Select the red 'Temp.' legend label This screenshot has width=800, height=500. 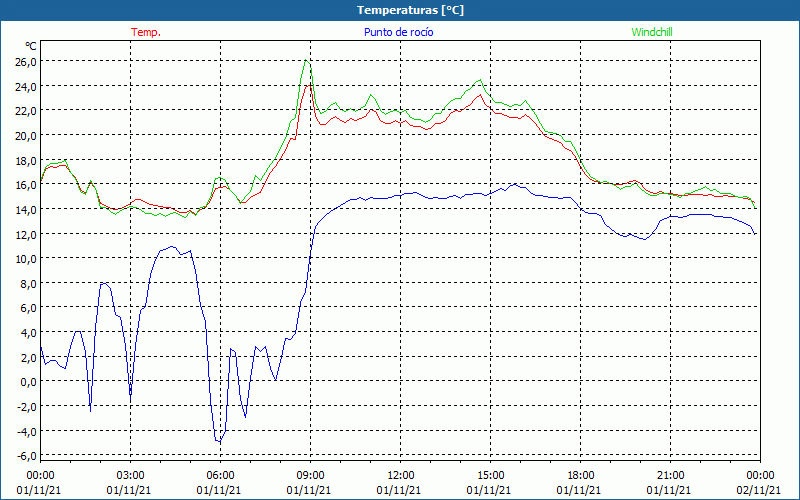click(x=146, y=32)
